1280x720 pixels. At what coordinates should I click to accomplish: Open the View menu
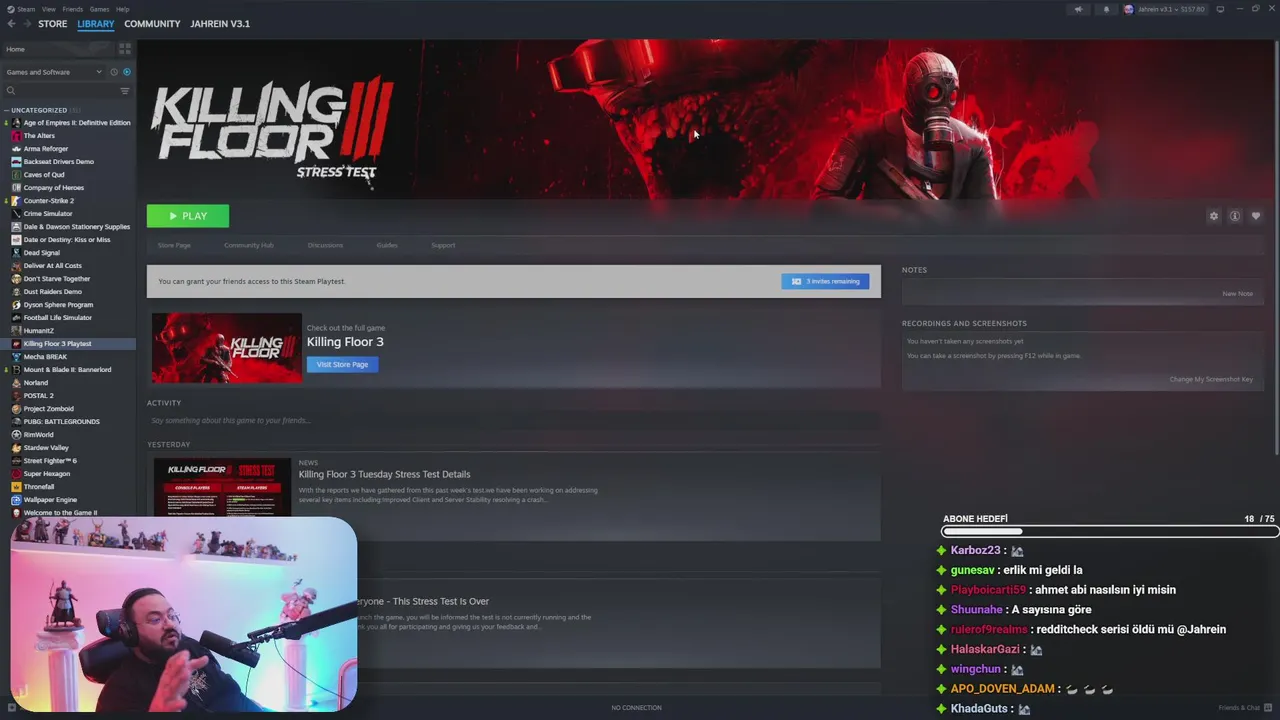[48, 9]
